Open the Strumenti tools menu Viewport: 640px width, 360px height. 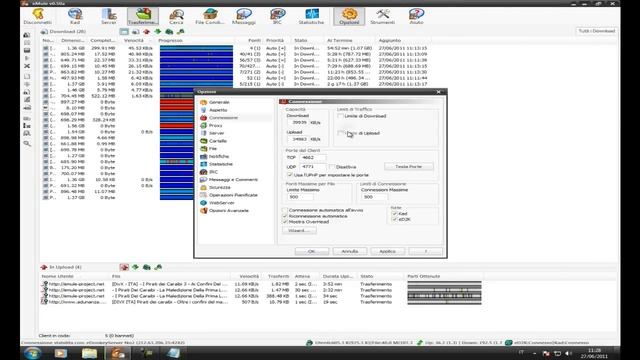(382, 16)
